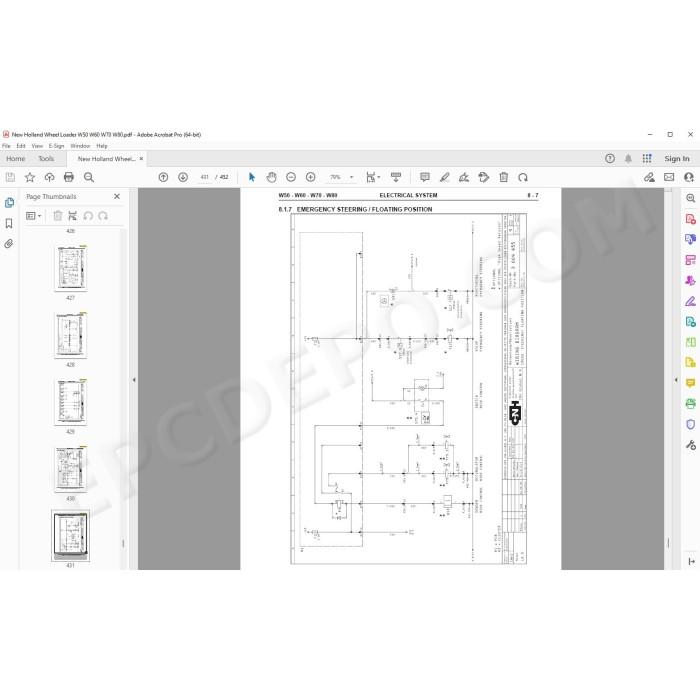This screenshot has width=700, height=700.
Task: Open the notifications bell
Action: [x=628, y=158]
